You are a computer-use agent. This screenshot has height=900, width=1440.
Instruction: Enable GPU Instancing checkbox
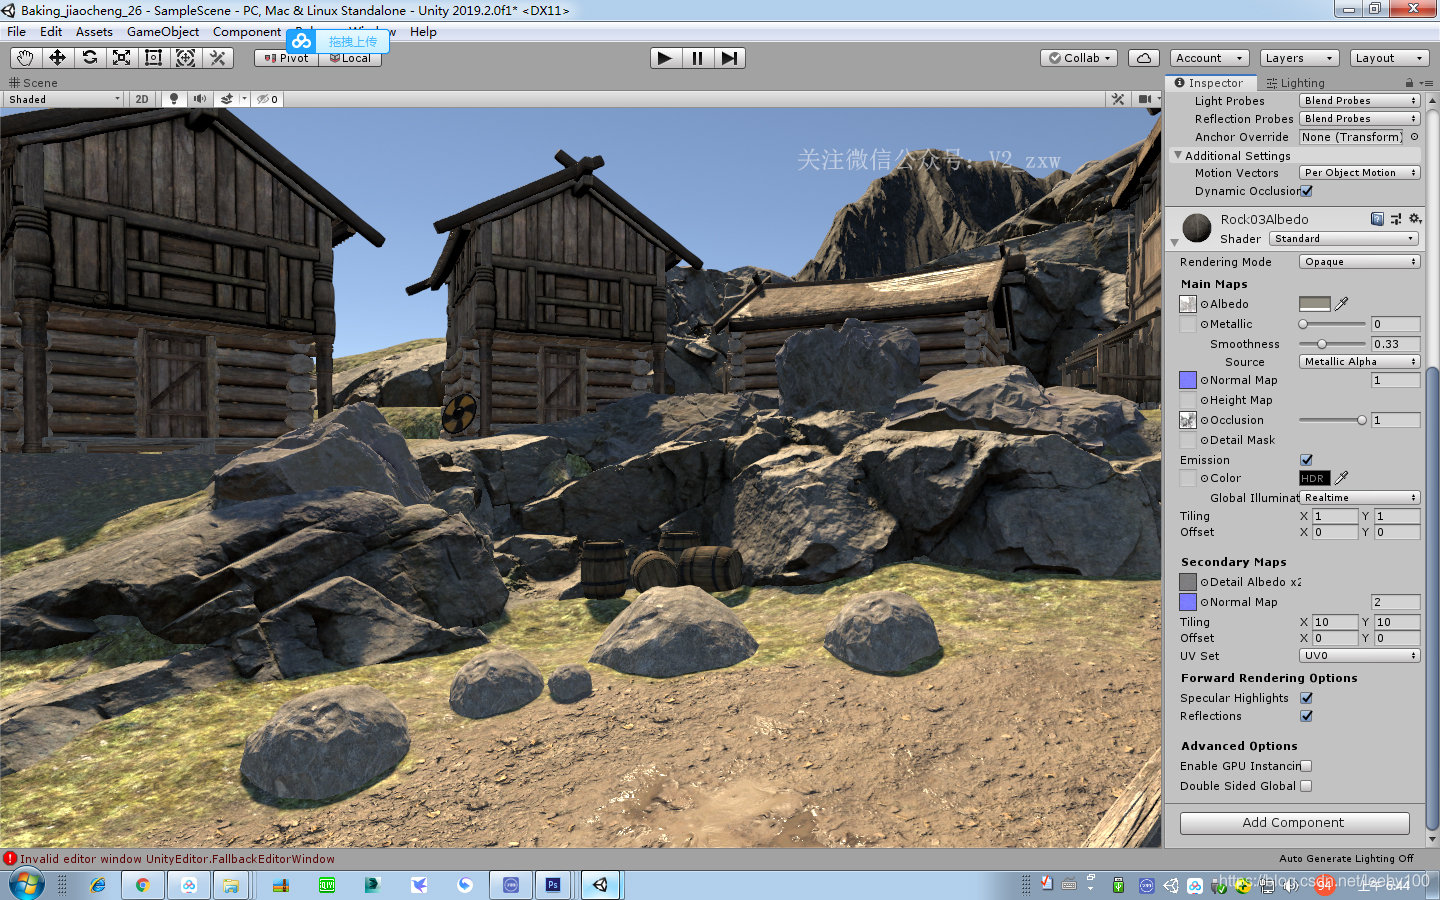click(x=1306, y=766)
